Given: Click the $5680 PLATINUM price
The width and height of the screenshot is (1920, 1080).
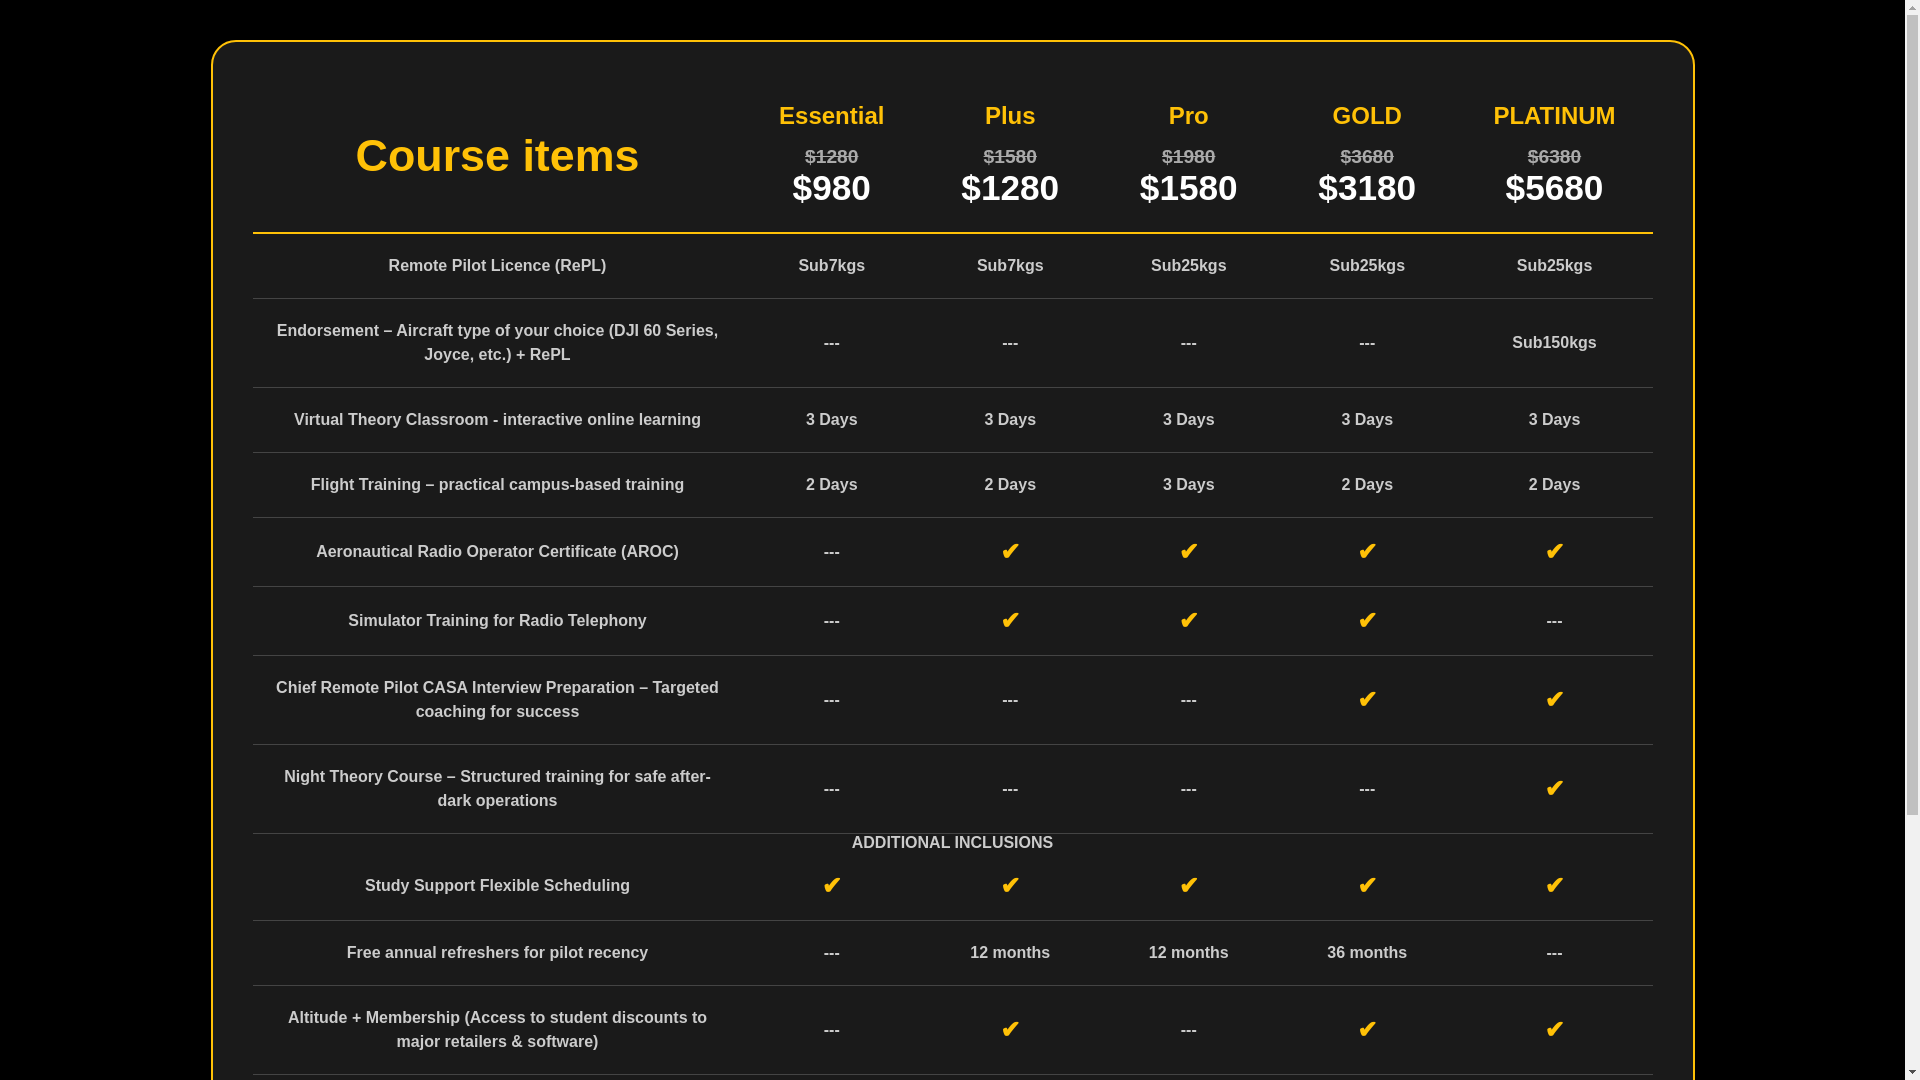Looking at the screenshot, I should [1554, 188].
